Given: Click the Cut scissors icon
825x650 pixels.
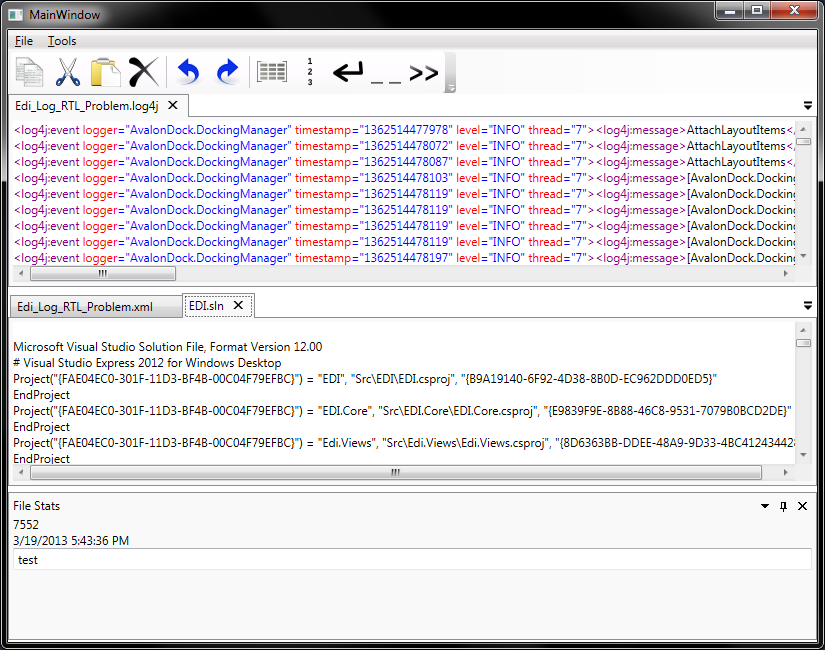Looking at the screenshot, I should coord(68,72).
